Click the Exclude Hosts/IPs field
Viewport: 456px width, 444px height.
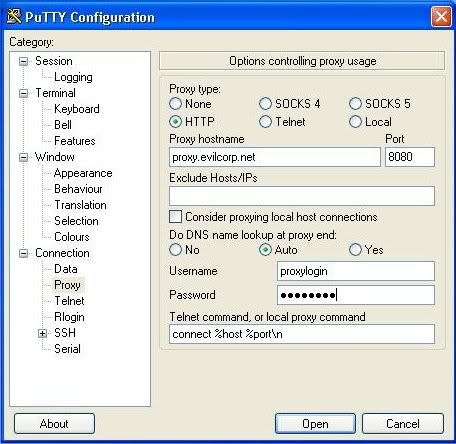pos(302,196)
